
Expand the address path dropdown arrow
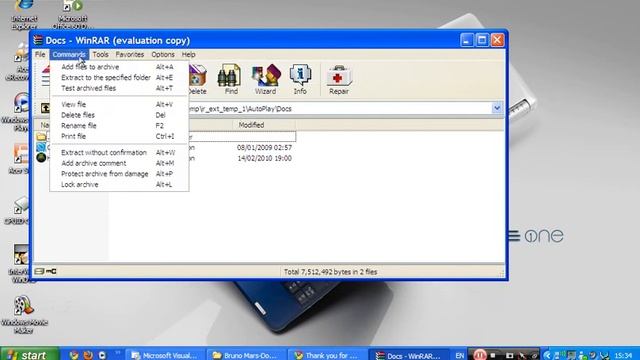point(497,108)
